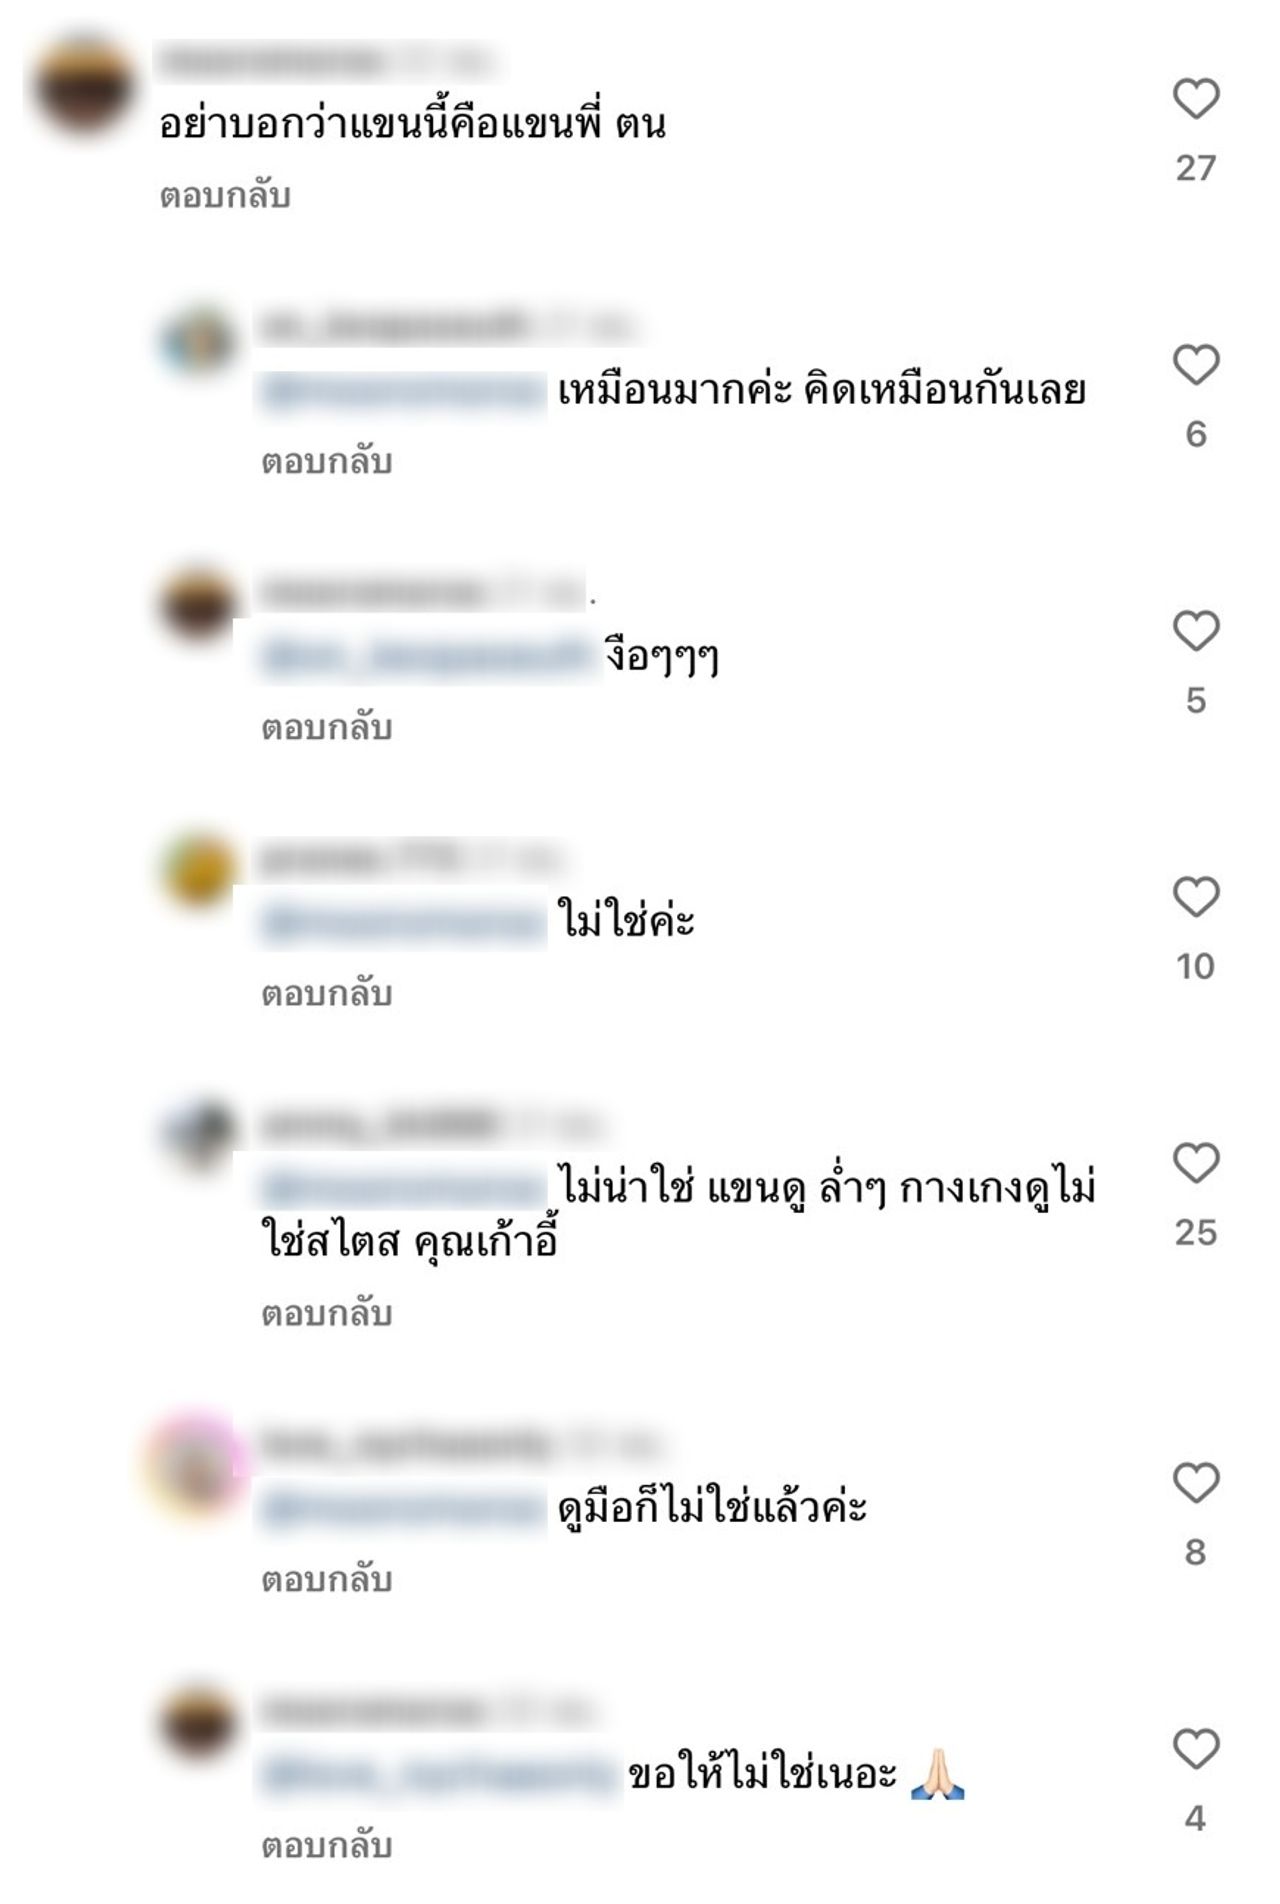Open the blurred mention before "เหมือนมากค่ะ"
This screenshot has width=1280, height=1904.
click(x=404, y=391)
